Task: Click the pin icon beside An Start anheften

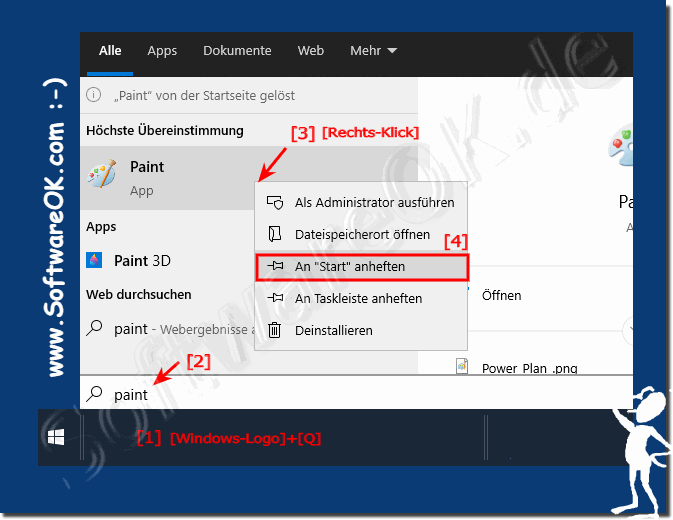Action: click(x=275, y=266)
